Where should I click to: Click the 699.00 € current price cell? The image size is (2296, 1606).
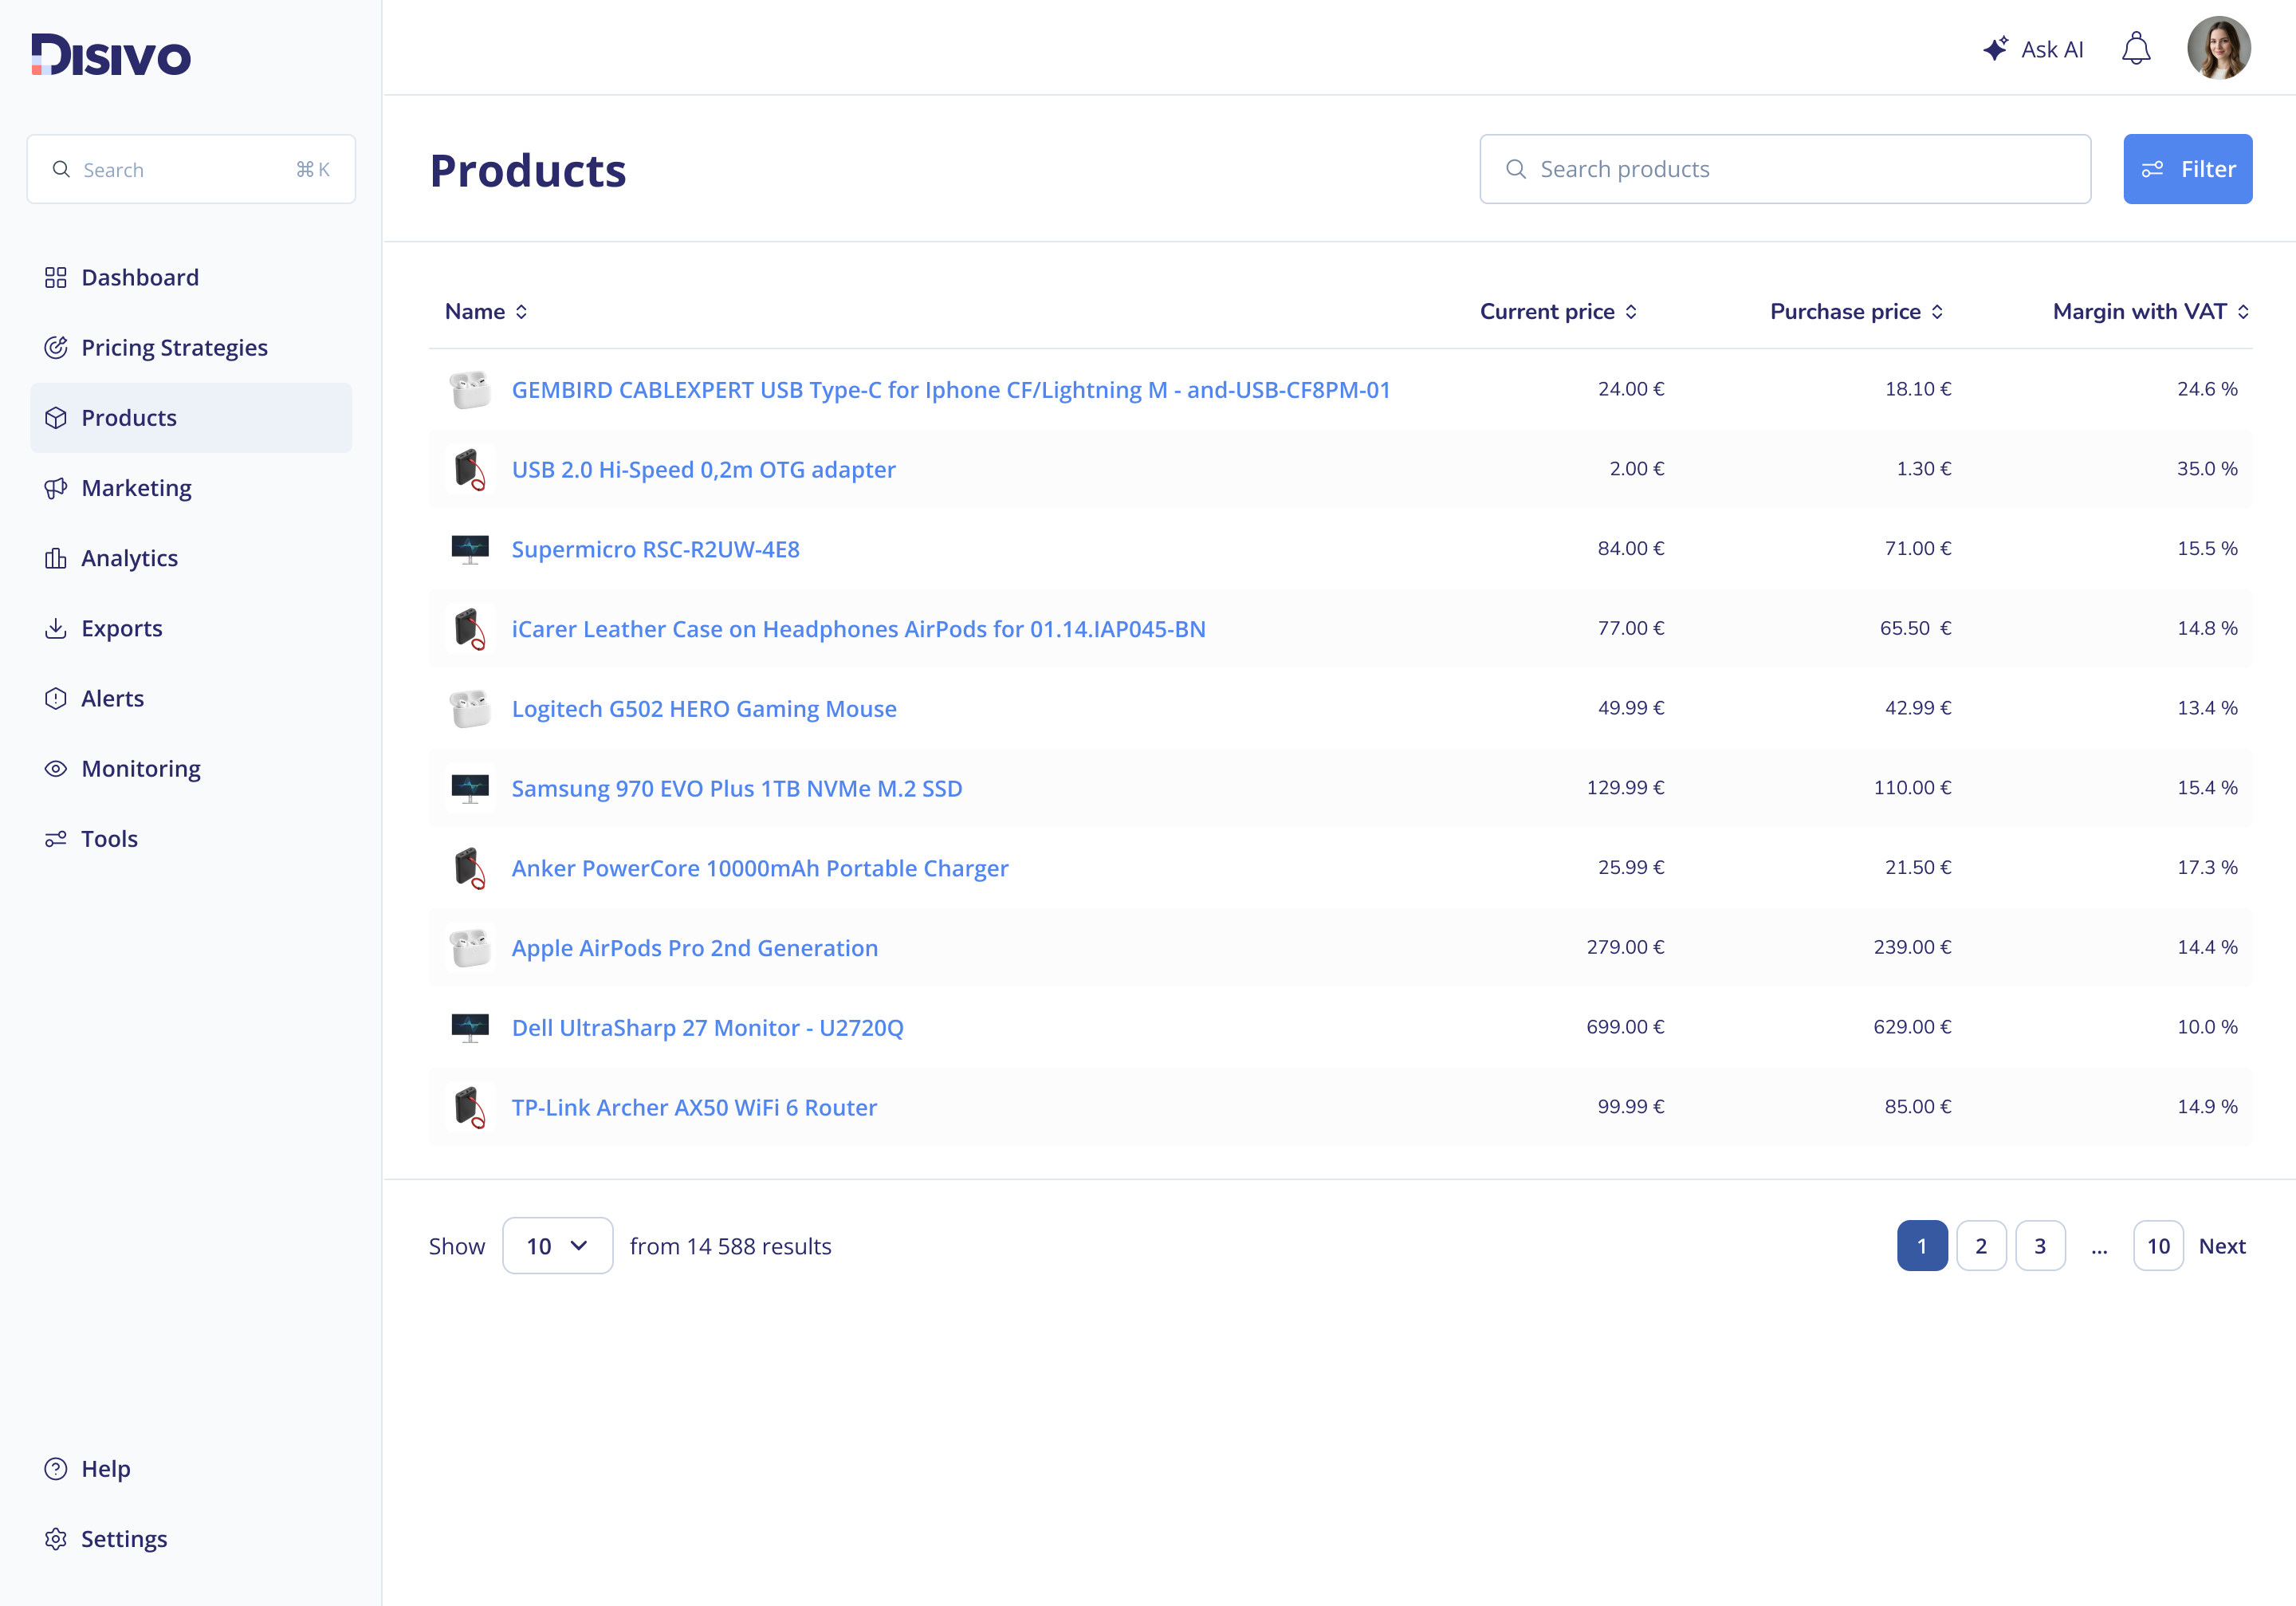tap(1625, 1027)
